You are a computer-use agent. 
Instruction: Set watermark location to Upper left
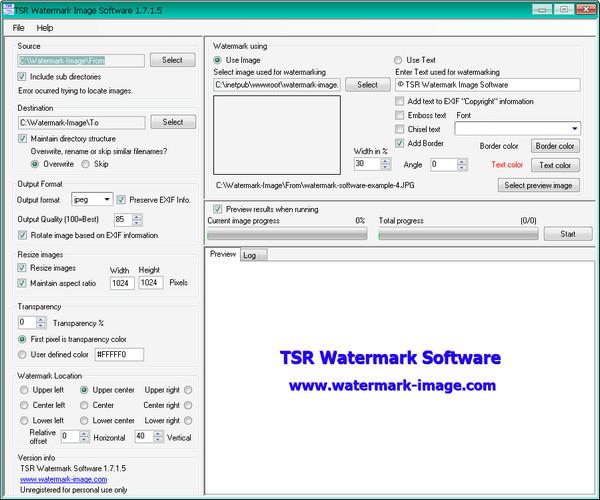24,390
